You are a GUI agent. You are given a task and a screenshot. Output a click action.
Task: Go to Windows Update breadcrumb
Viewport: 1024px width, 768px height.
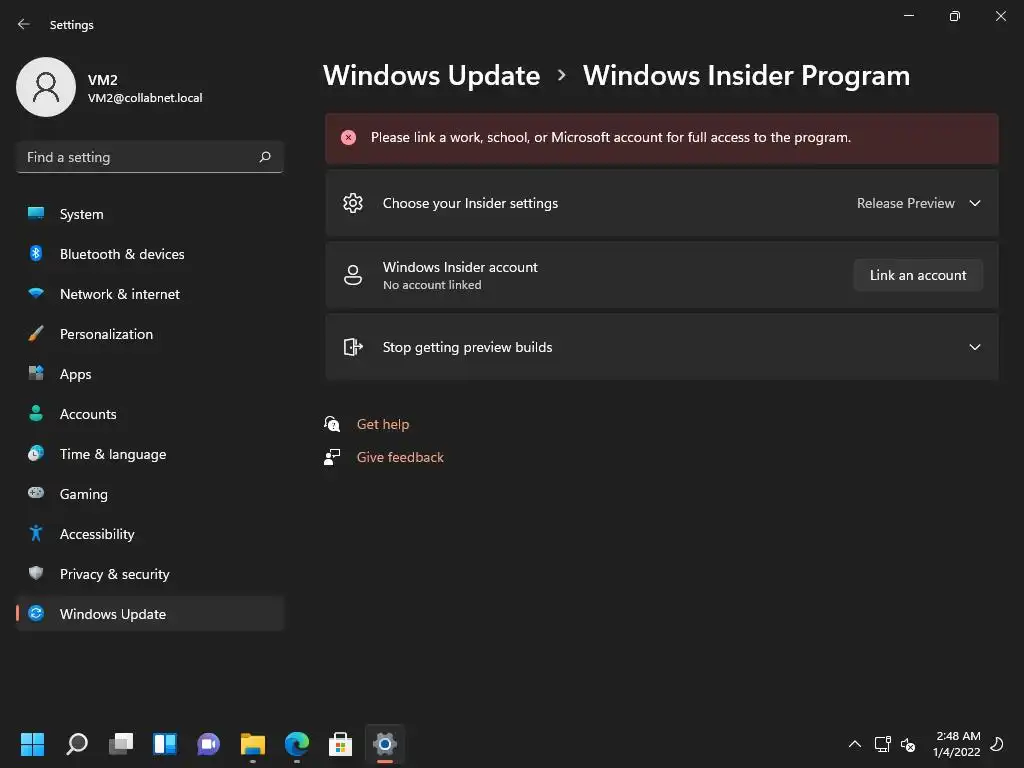[432, 76]
